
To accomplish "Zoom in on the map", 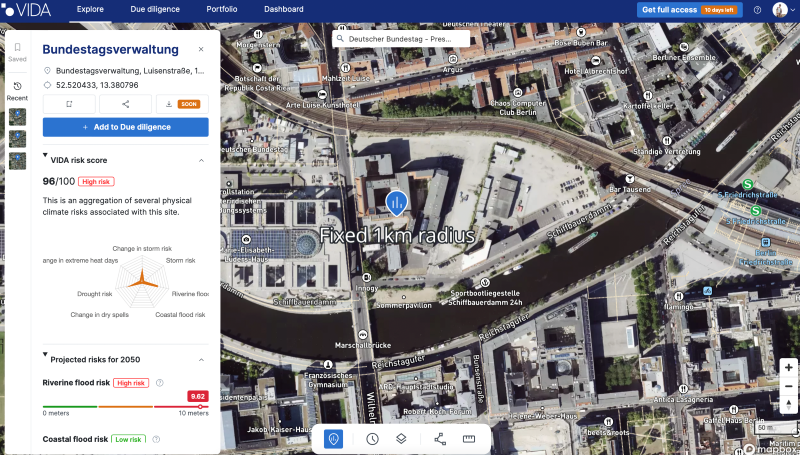I will 789,368.
